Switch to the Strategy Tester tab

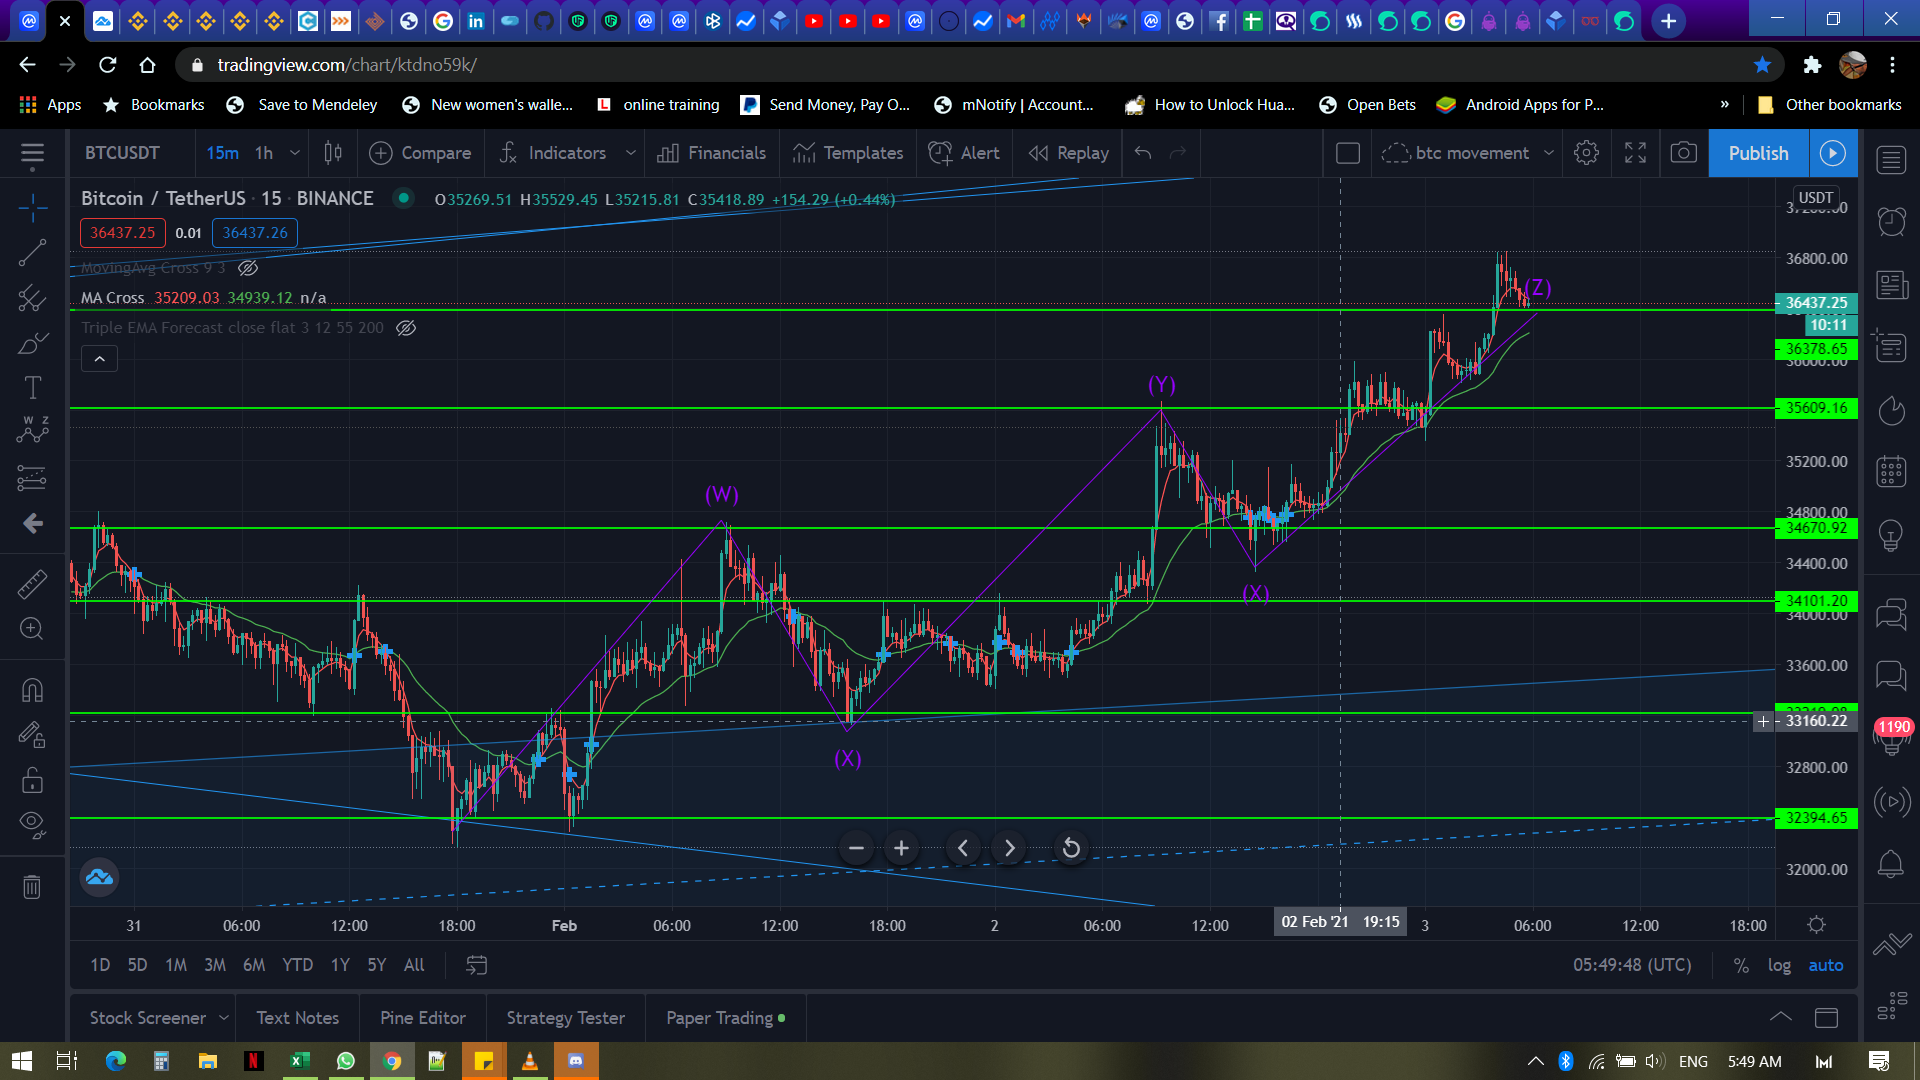565,1017
